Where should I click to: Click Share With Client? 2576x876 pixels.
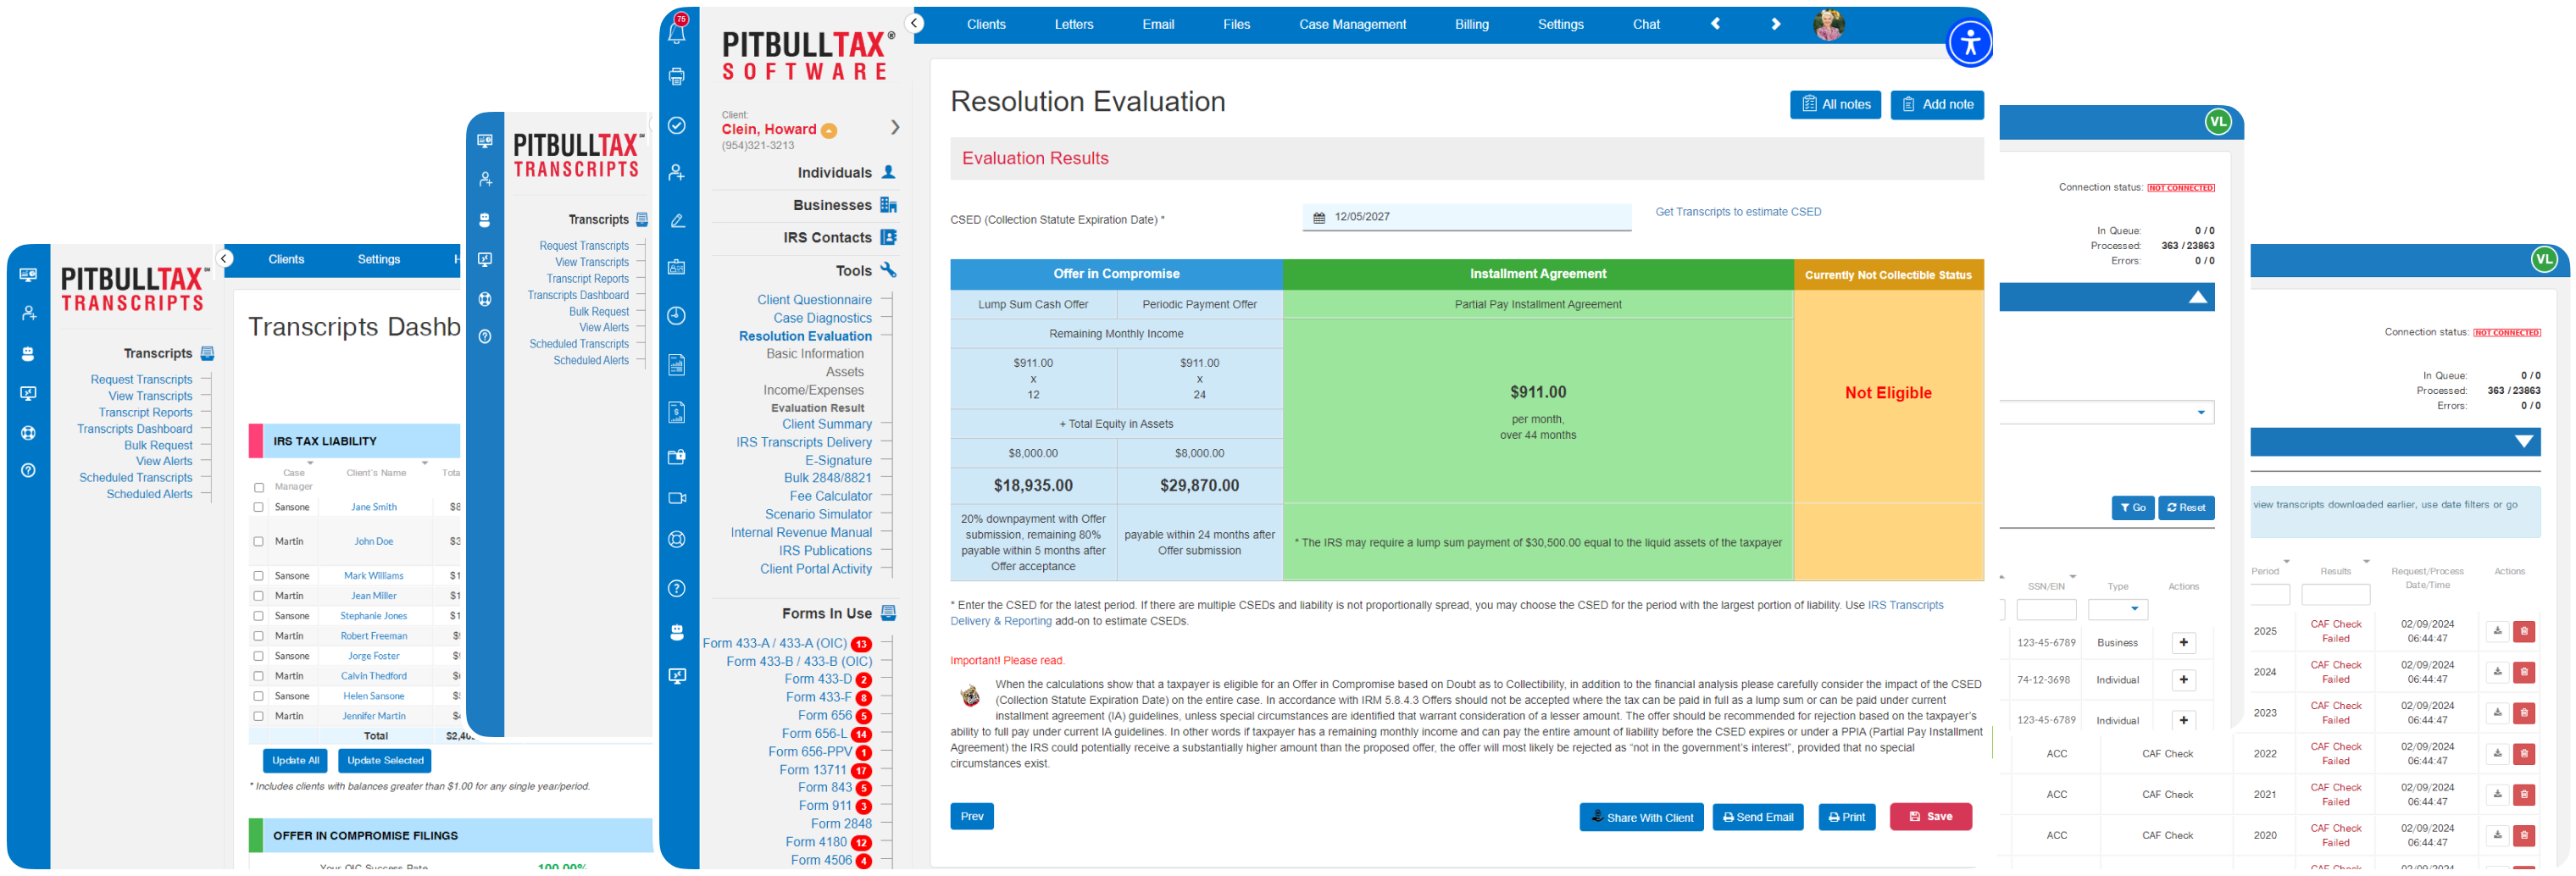click(1641, 818)
